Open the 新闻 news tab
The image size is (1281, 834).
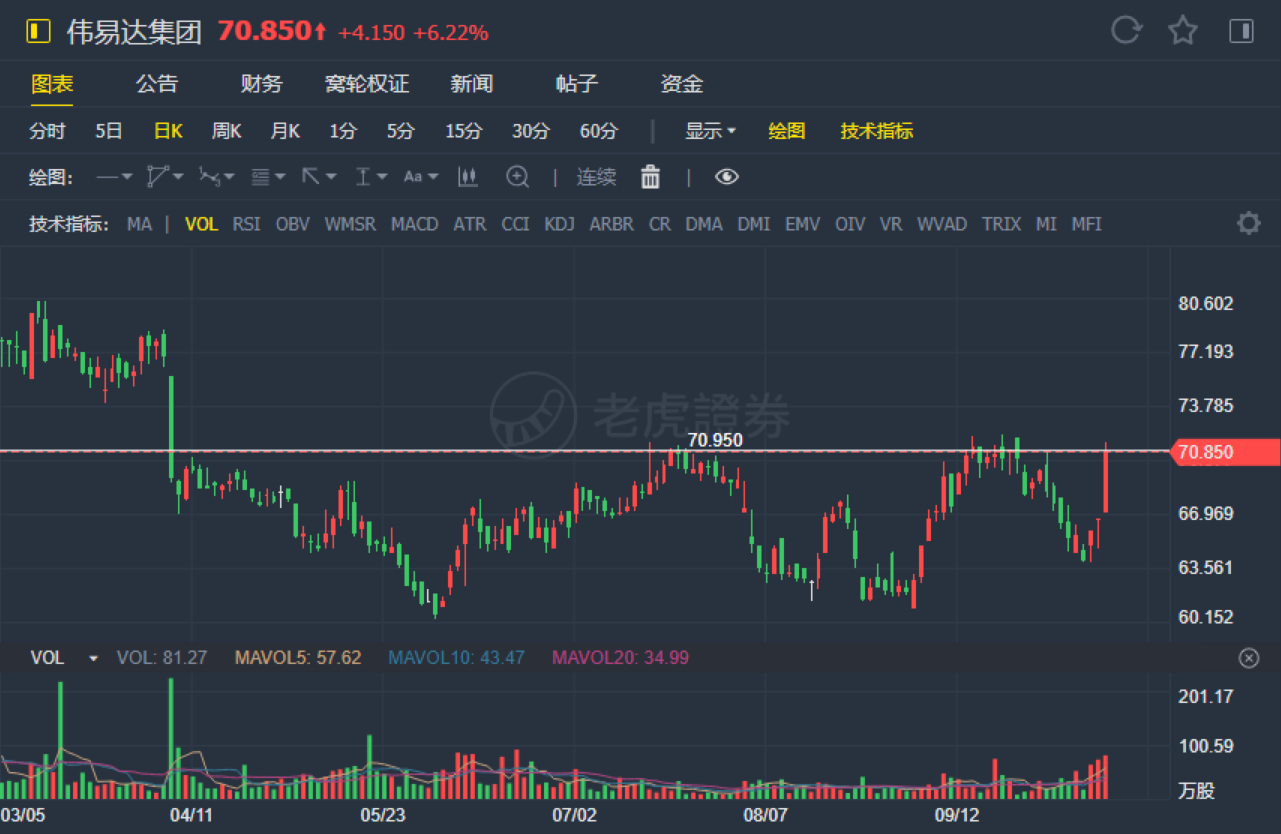click(472, 84)
